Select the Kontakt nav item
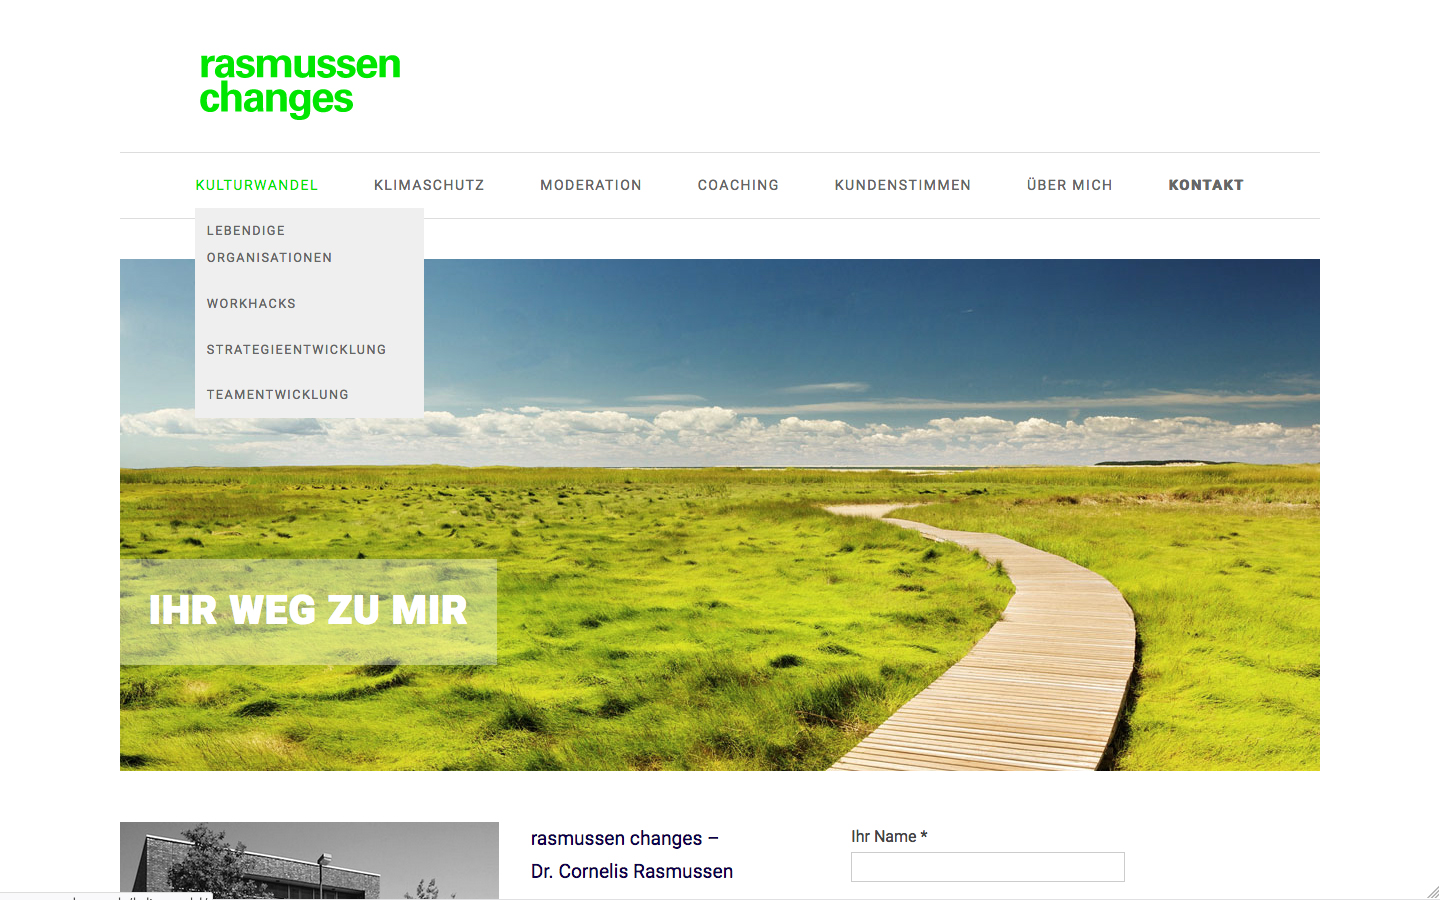Viewport: 1440px width, 900px height. [1205, 185]
